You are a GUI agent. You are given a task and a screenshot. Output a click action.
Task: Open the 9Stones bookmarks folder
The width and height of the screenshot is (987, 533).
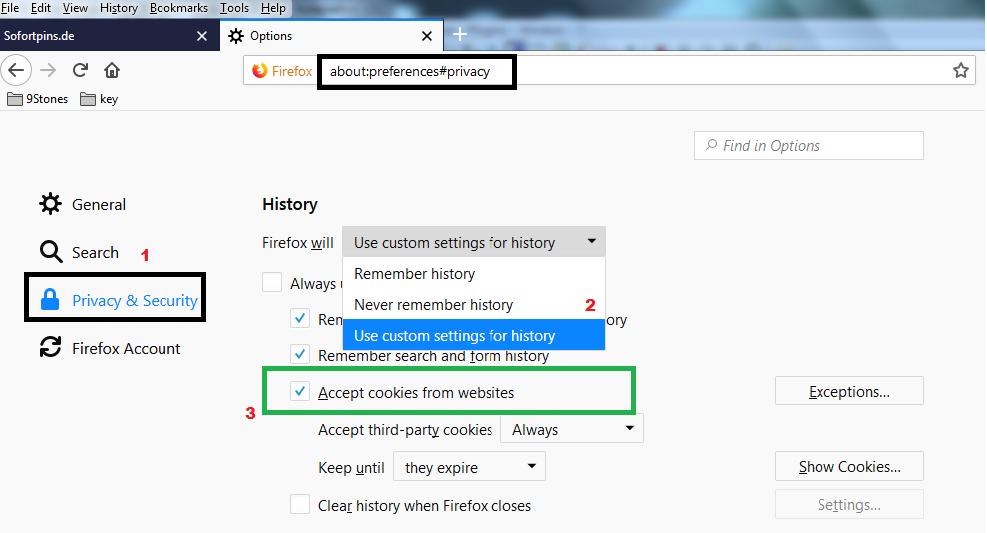pyautogui.click(x=37, y=99)
